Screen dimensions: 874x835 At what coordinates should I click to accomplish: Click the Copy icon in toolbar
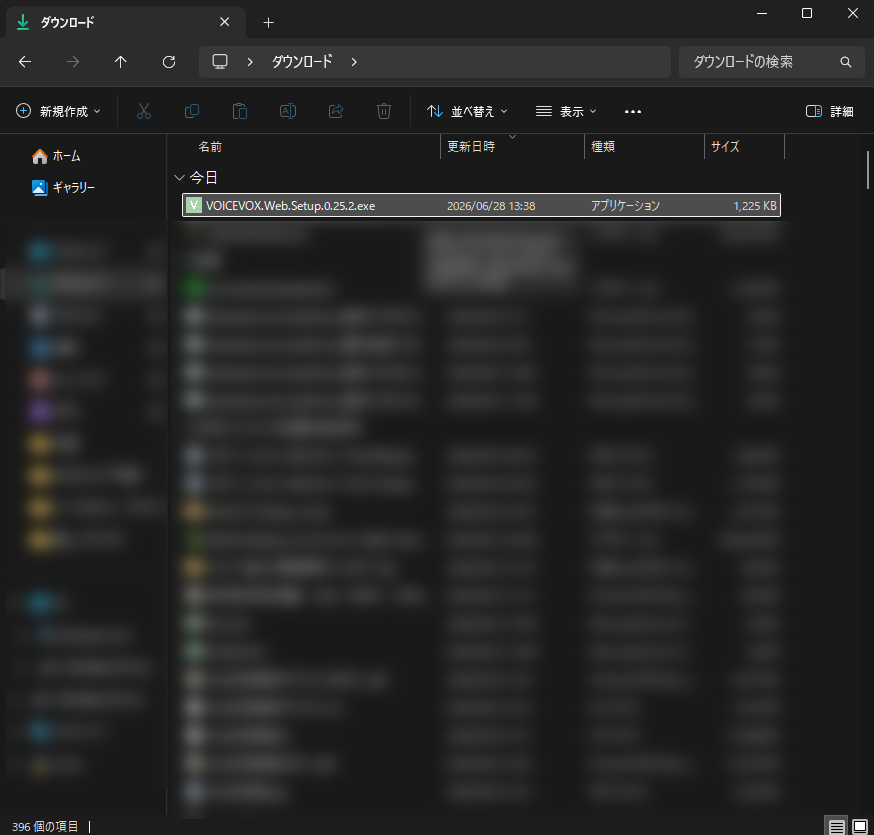click(x=192, y=111)
